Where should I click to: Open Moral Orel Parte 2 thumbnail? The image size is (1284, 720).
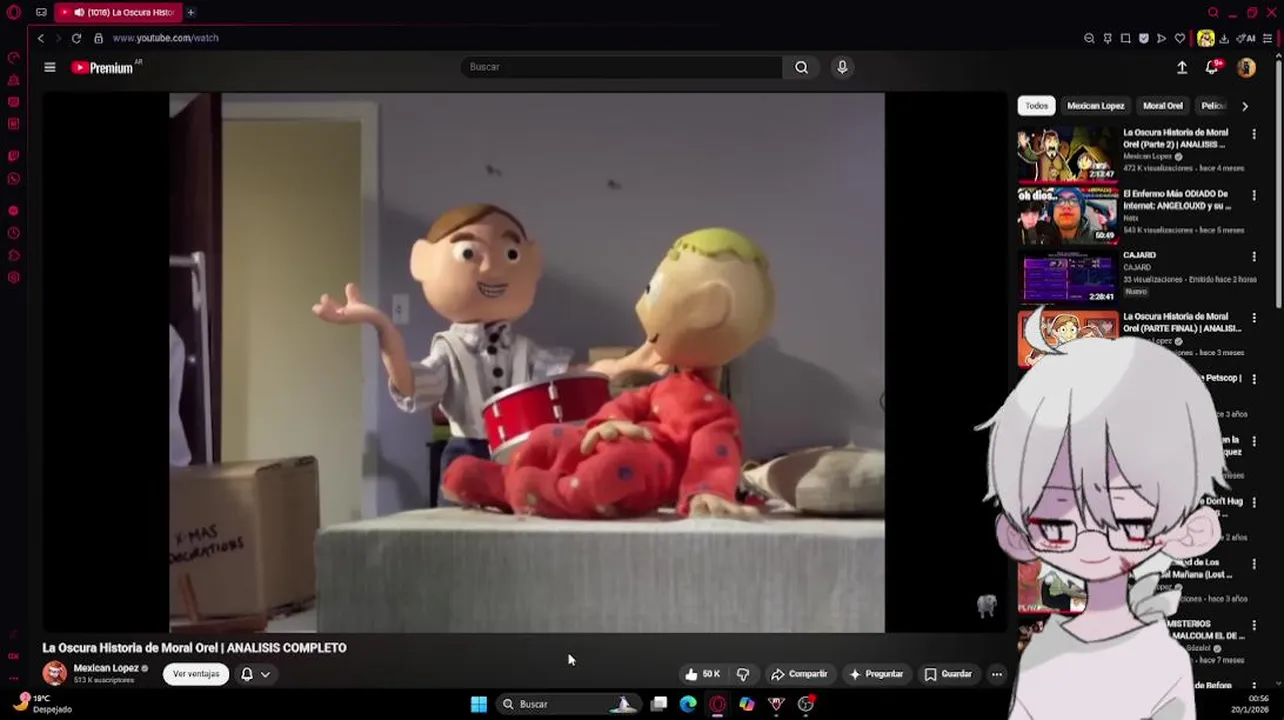1067,153
